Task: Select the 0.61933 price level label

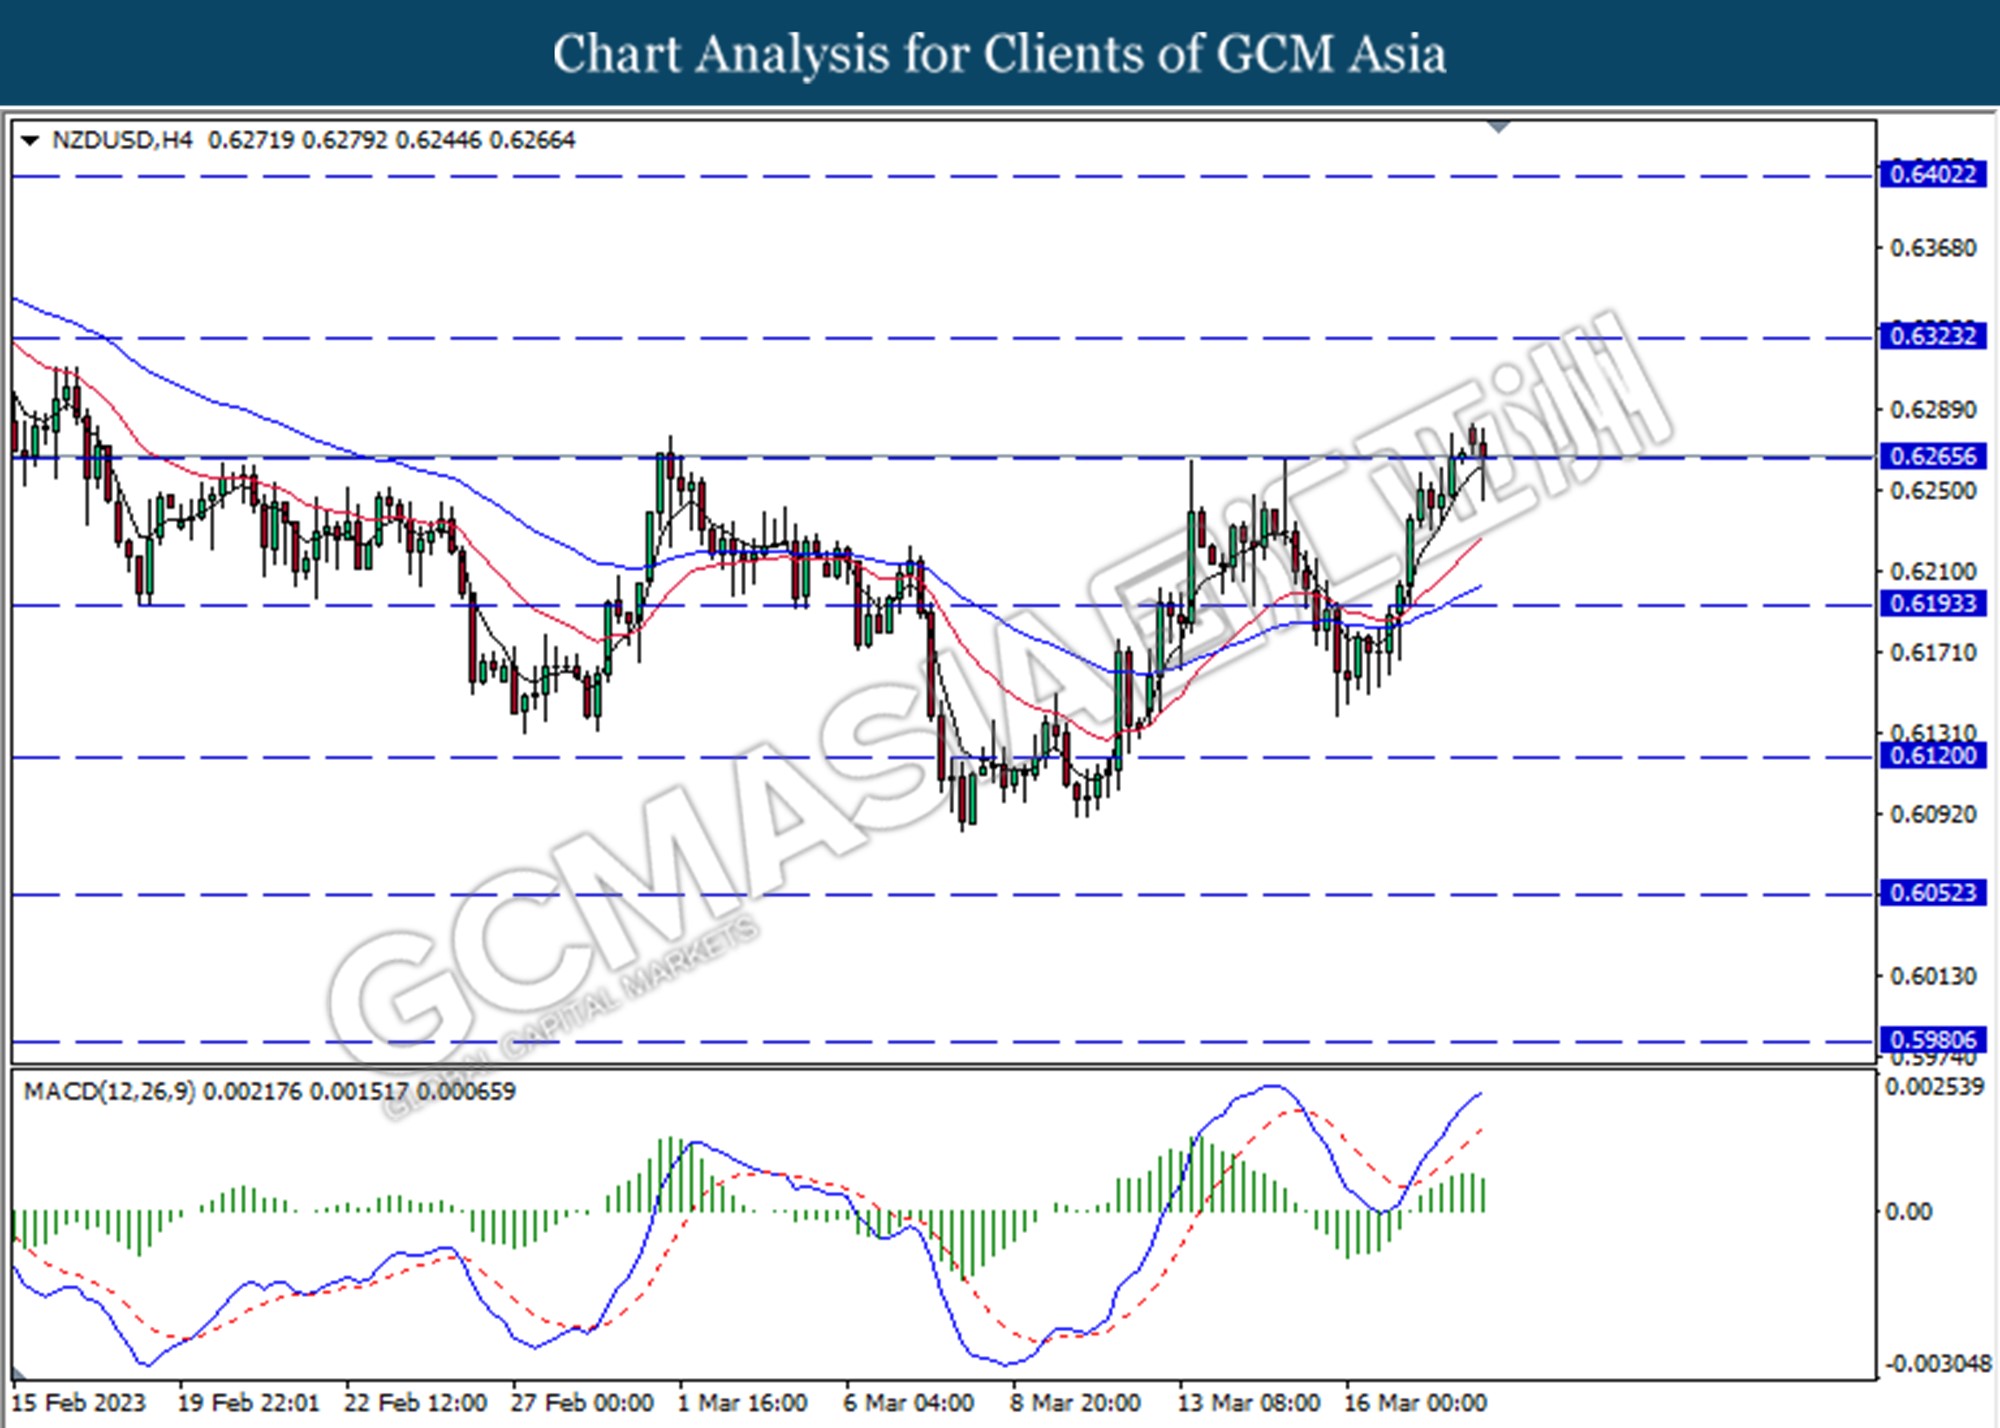Action: 1932,603
